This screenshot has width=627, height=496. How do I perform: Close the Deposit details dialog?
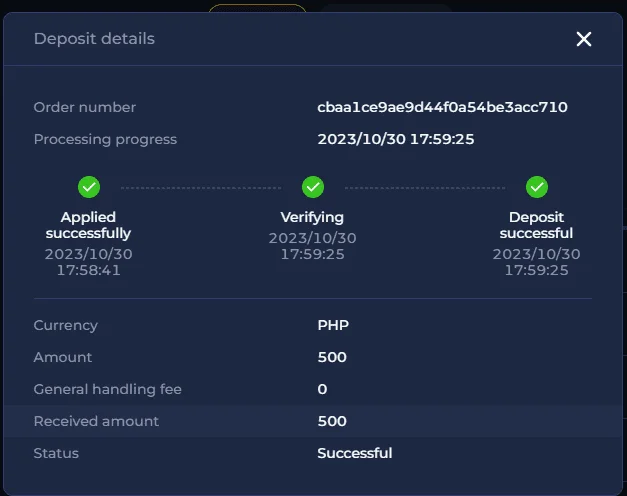point(584,39)
